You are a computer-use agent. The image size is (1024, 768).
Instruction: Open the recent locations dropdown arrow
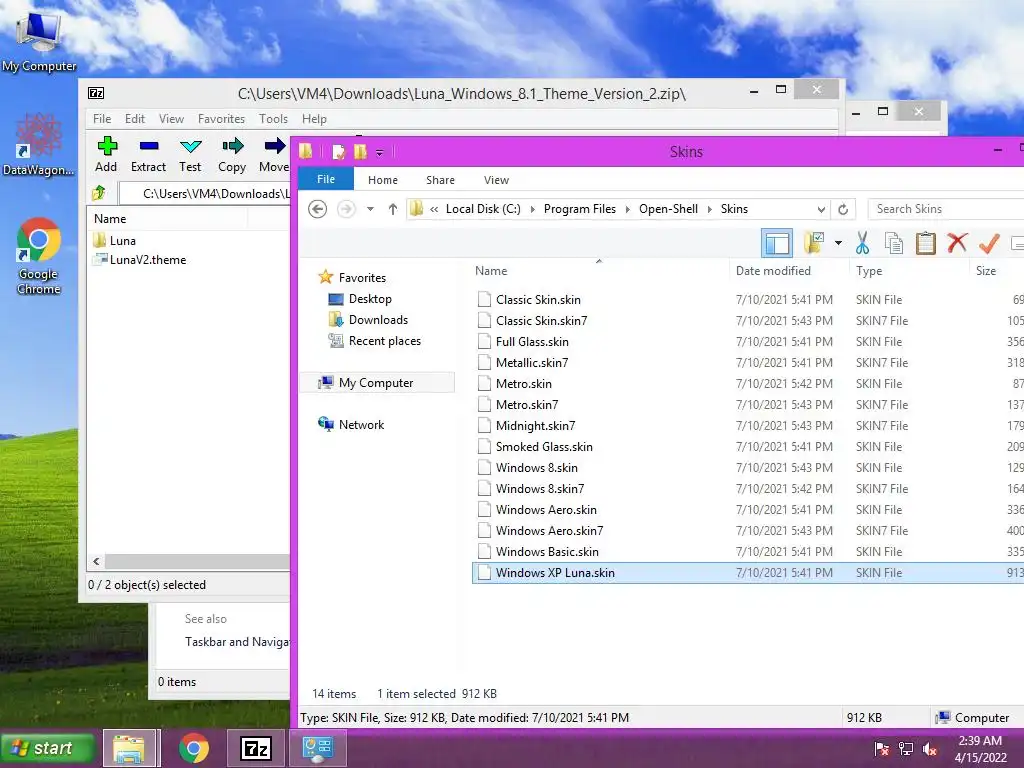click(370, 209)
